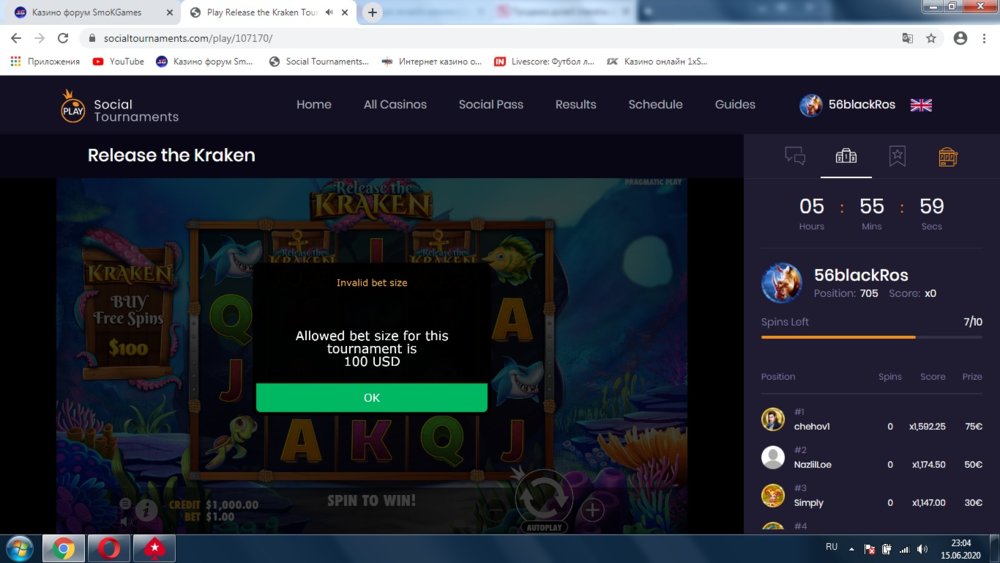Open All Casinos menu
1000x563 pixels.
click(395, 105)
